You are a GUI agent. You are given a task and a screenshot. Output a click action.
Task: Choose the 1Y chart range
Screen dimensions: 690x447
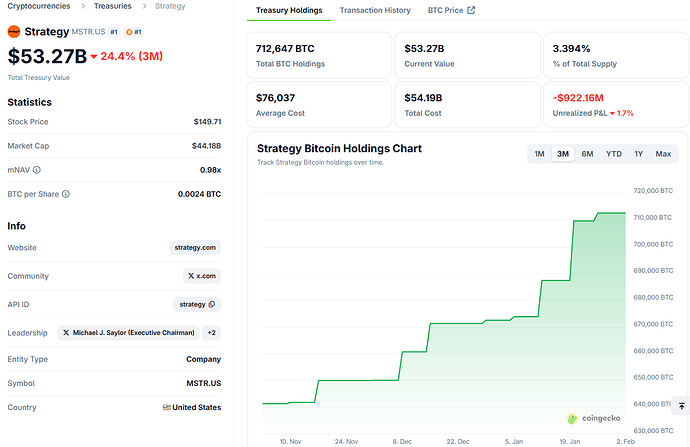(638, 154)
